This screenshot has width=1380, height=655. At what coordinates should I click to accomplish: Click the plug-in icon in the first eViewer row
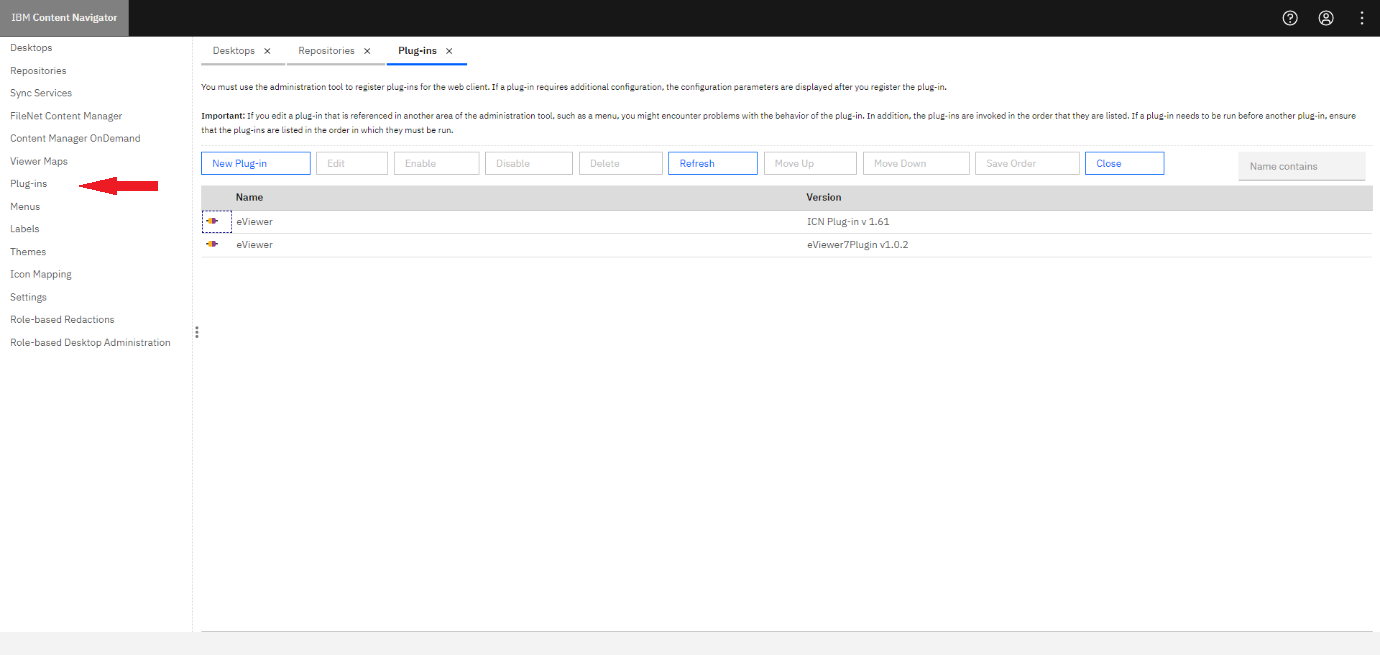212,221
